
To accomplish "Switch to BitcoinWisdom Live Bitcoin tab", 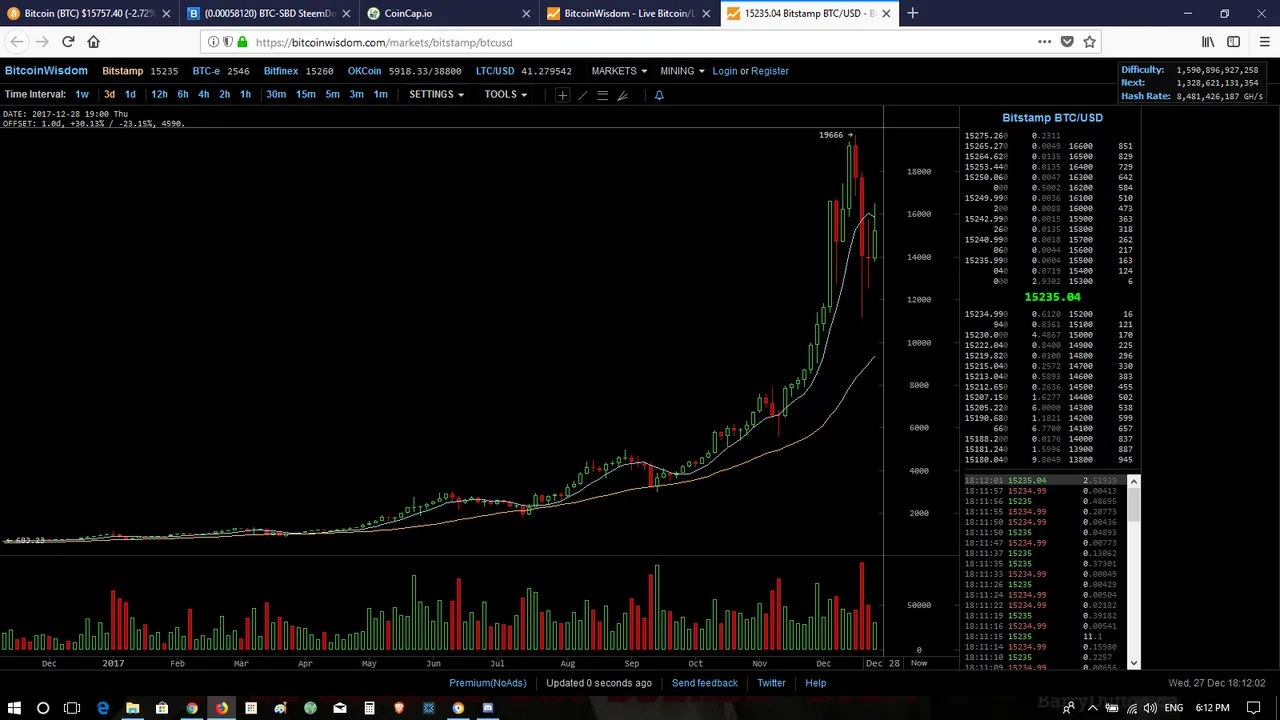I will [628, 13].
